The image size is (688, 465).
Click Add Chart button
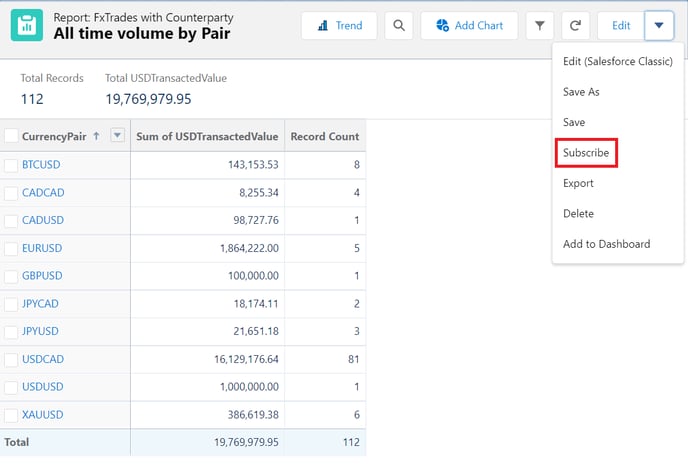tap(469, 26)
